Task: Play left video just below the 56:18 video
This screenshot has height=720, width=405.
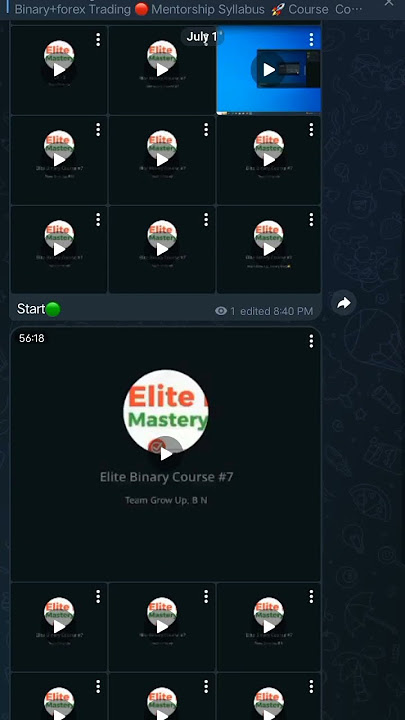Action: (59, 626)
